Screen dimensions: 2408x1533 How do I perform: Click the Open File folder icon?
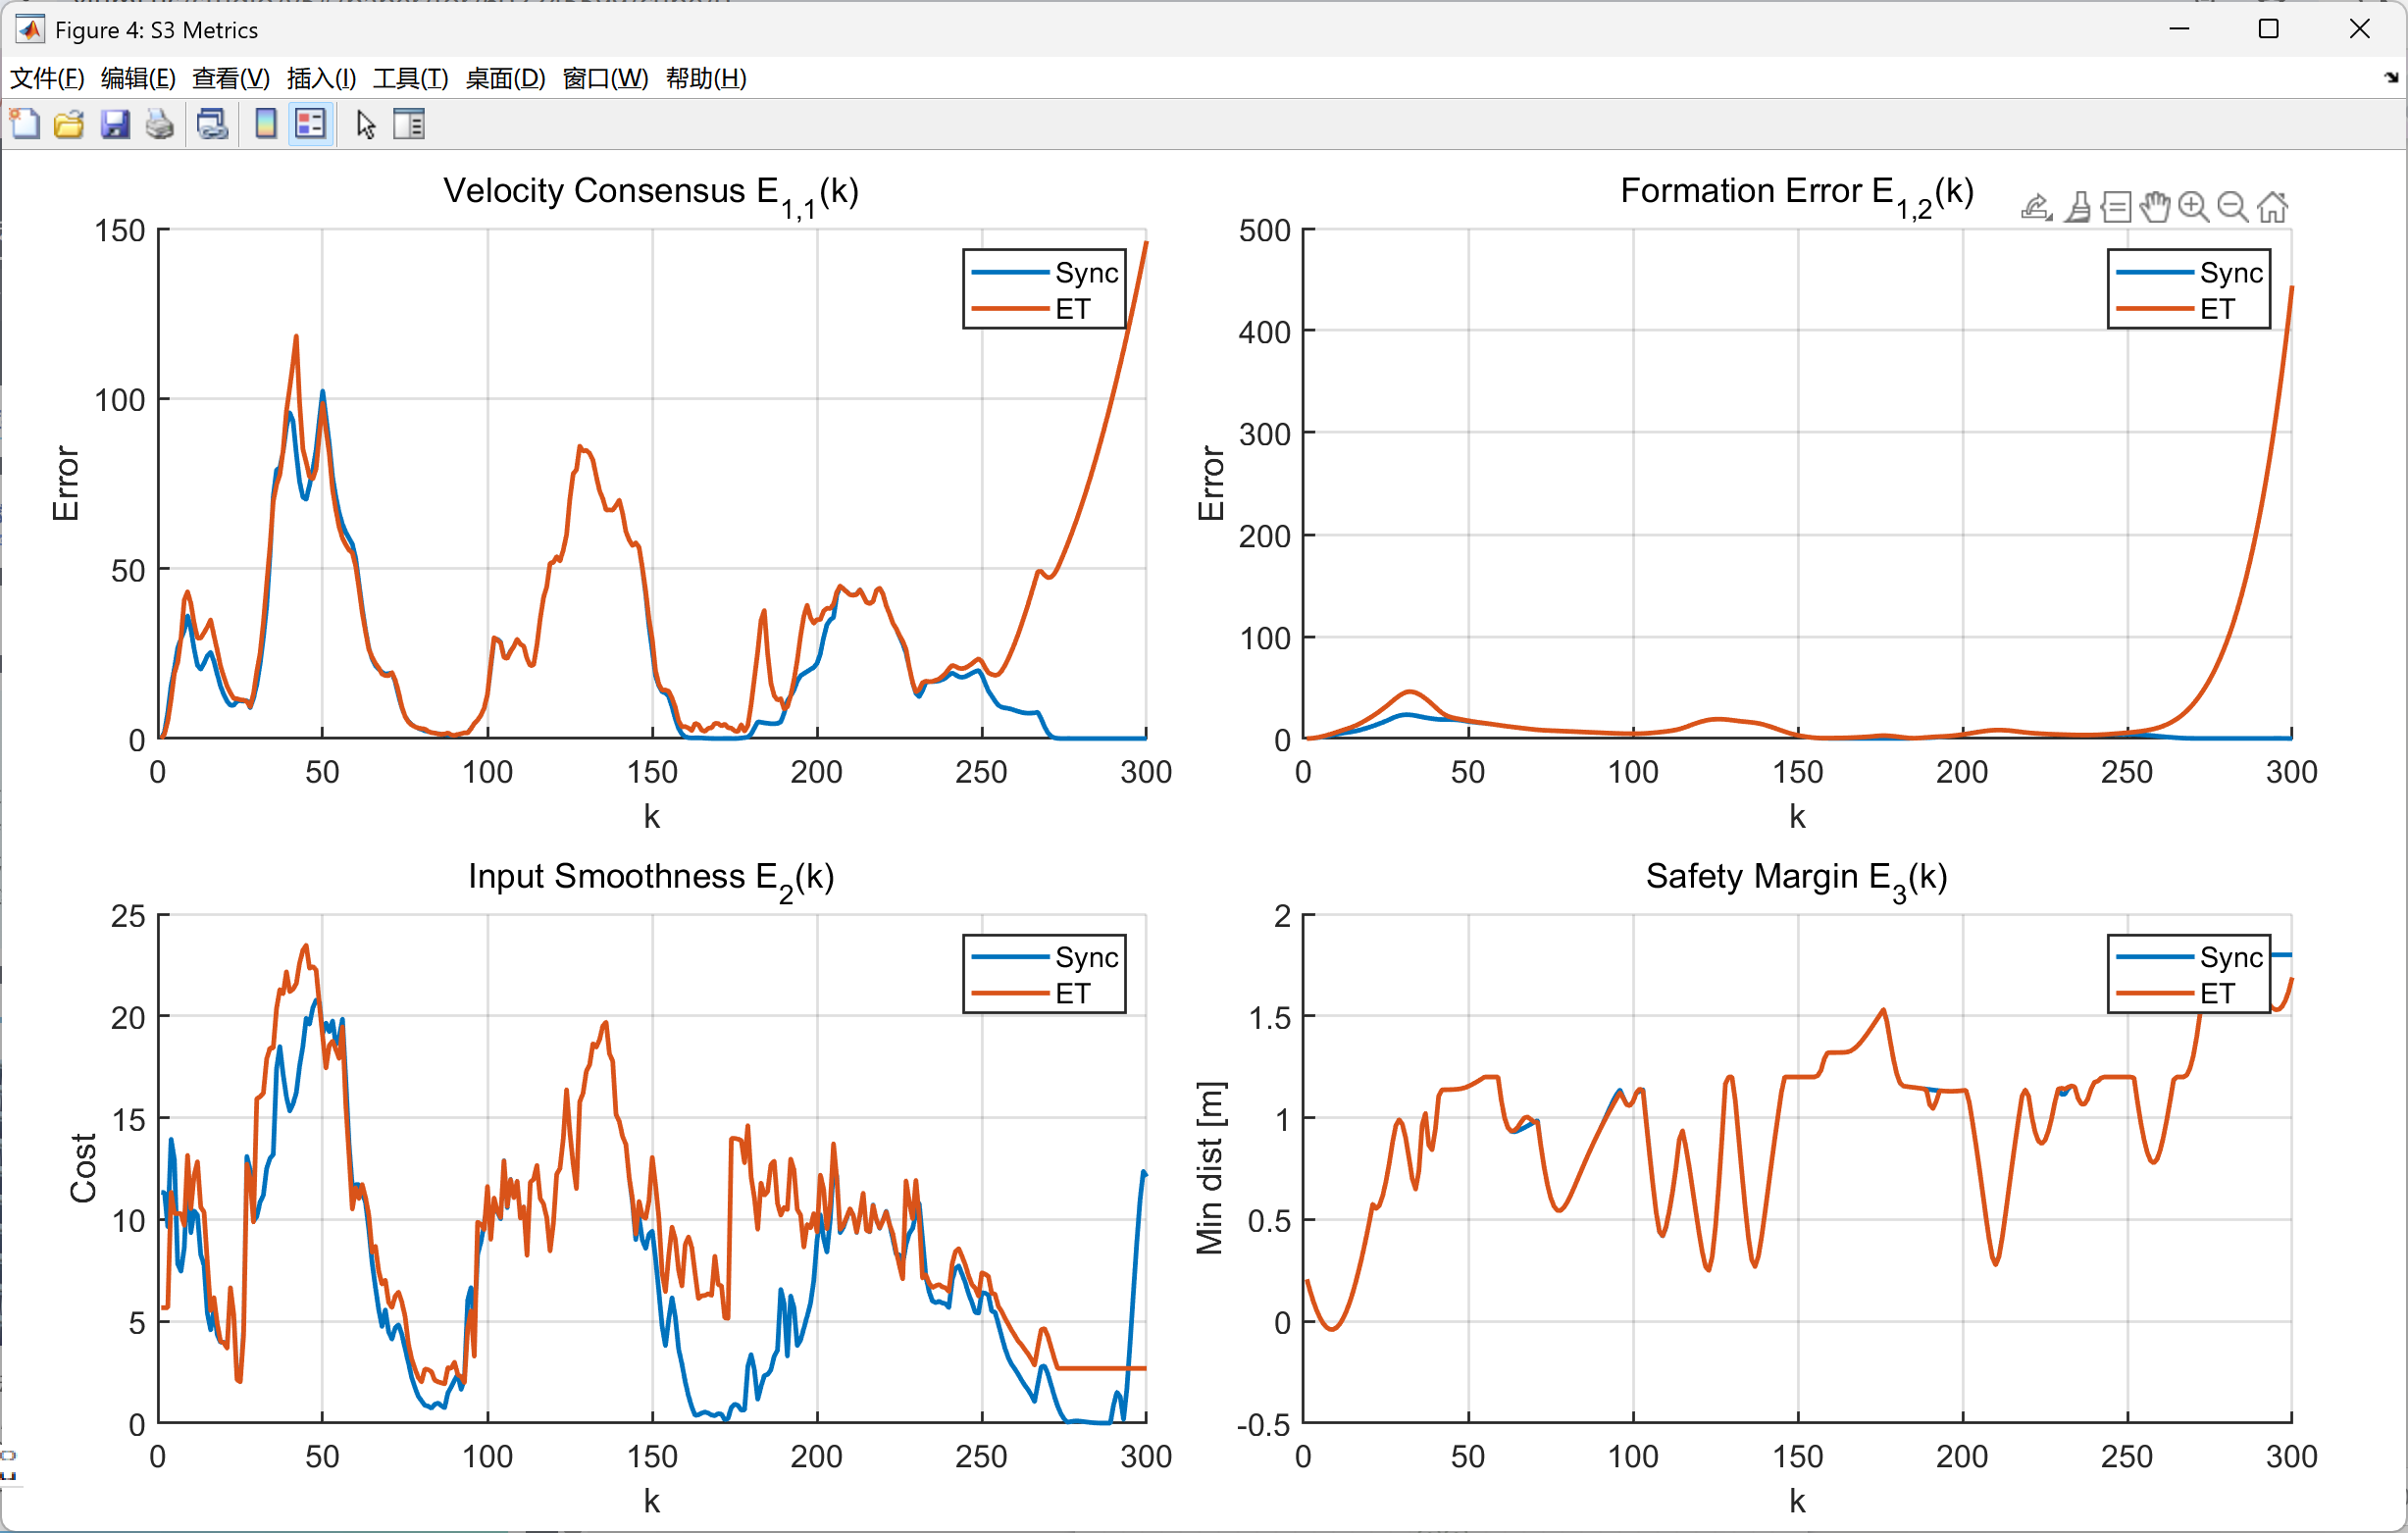pyautogui.click(x=69, y=124)
